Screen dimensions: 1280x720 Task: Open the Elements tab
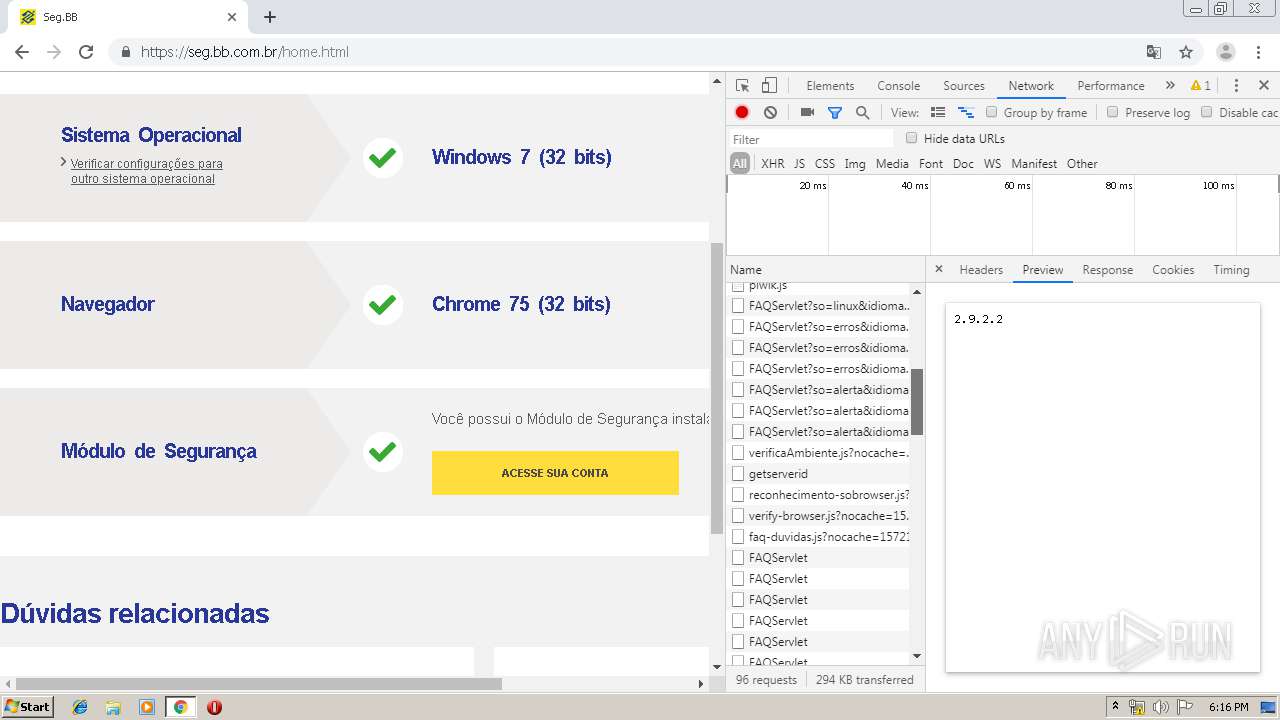(830, 86)
